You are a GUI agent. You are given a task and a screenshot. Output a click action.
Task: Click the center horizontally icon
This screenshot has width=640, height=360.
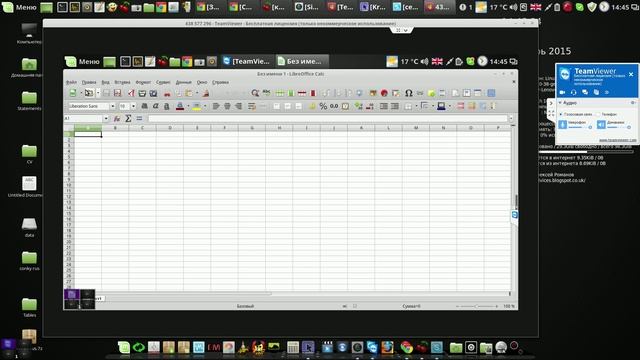point(227,106)
